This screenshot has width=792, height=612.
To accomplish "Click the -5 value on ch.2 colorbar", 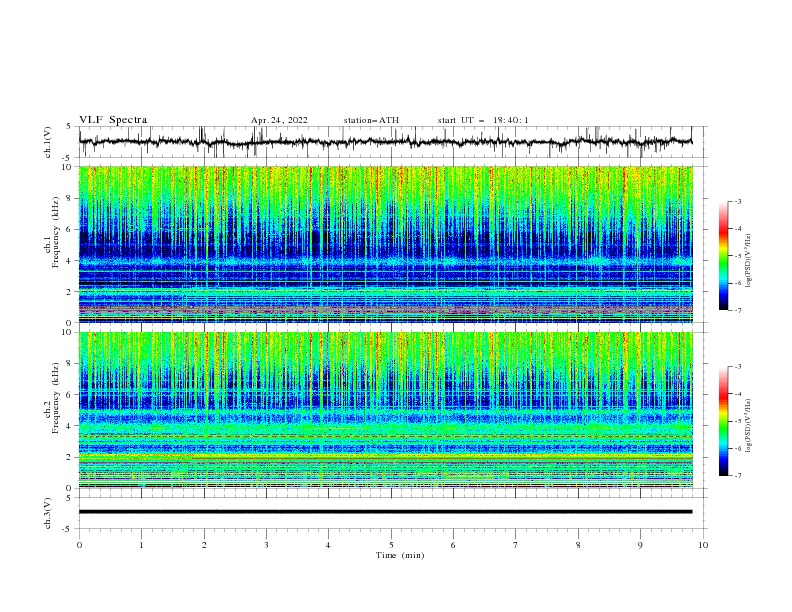I will coord(737,421).
